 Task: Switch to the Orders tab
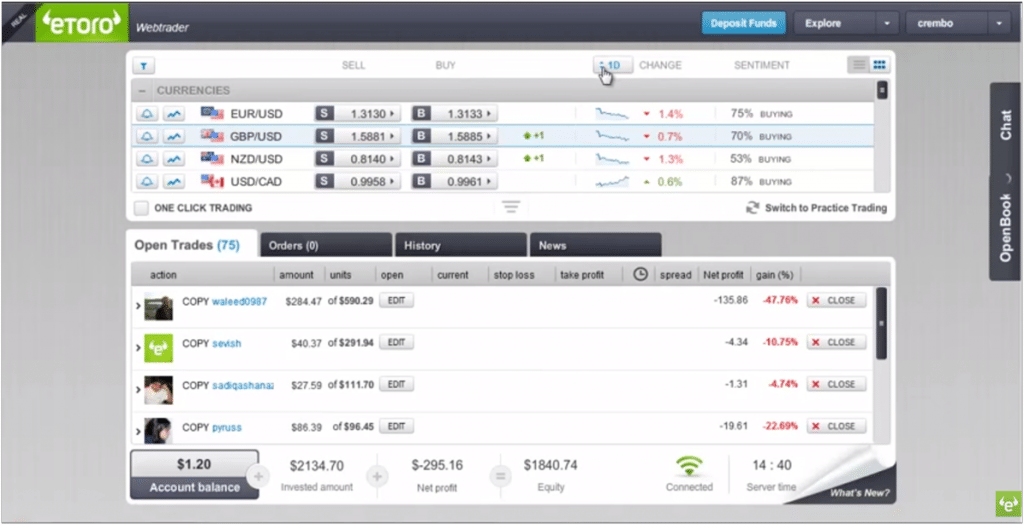[x=326, y=246]
